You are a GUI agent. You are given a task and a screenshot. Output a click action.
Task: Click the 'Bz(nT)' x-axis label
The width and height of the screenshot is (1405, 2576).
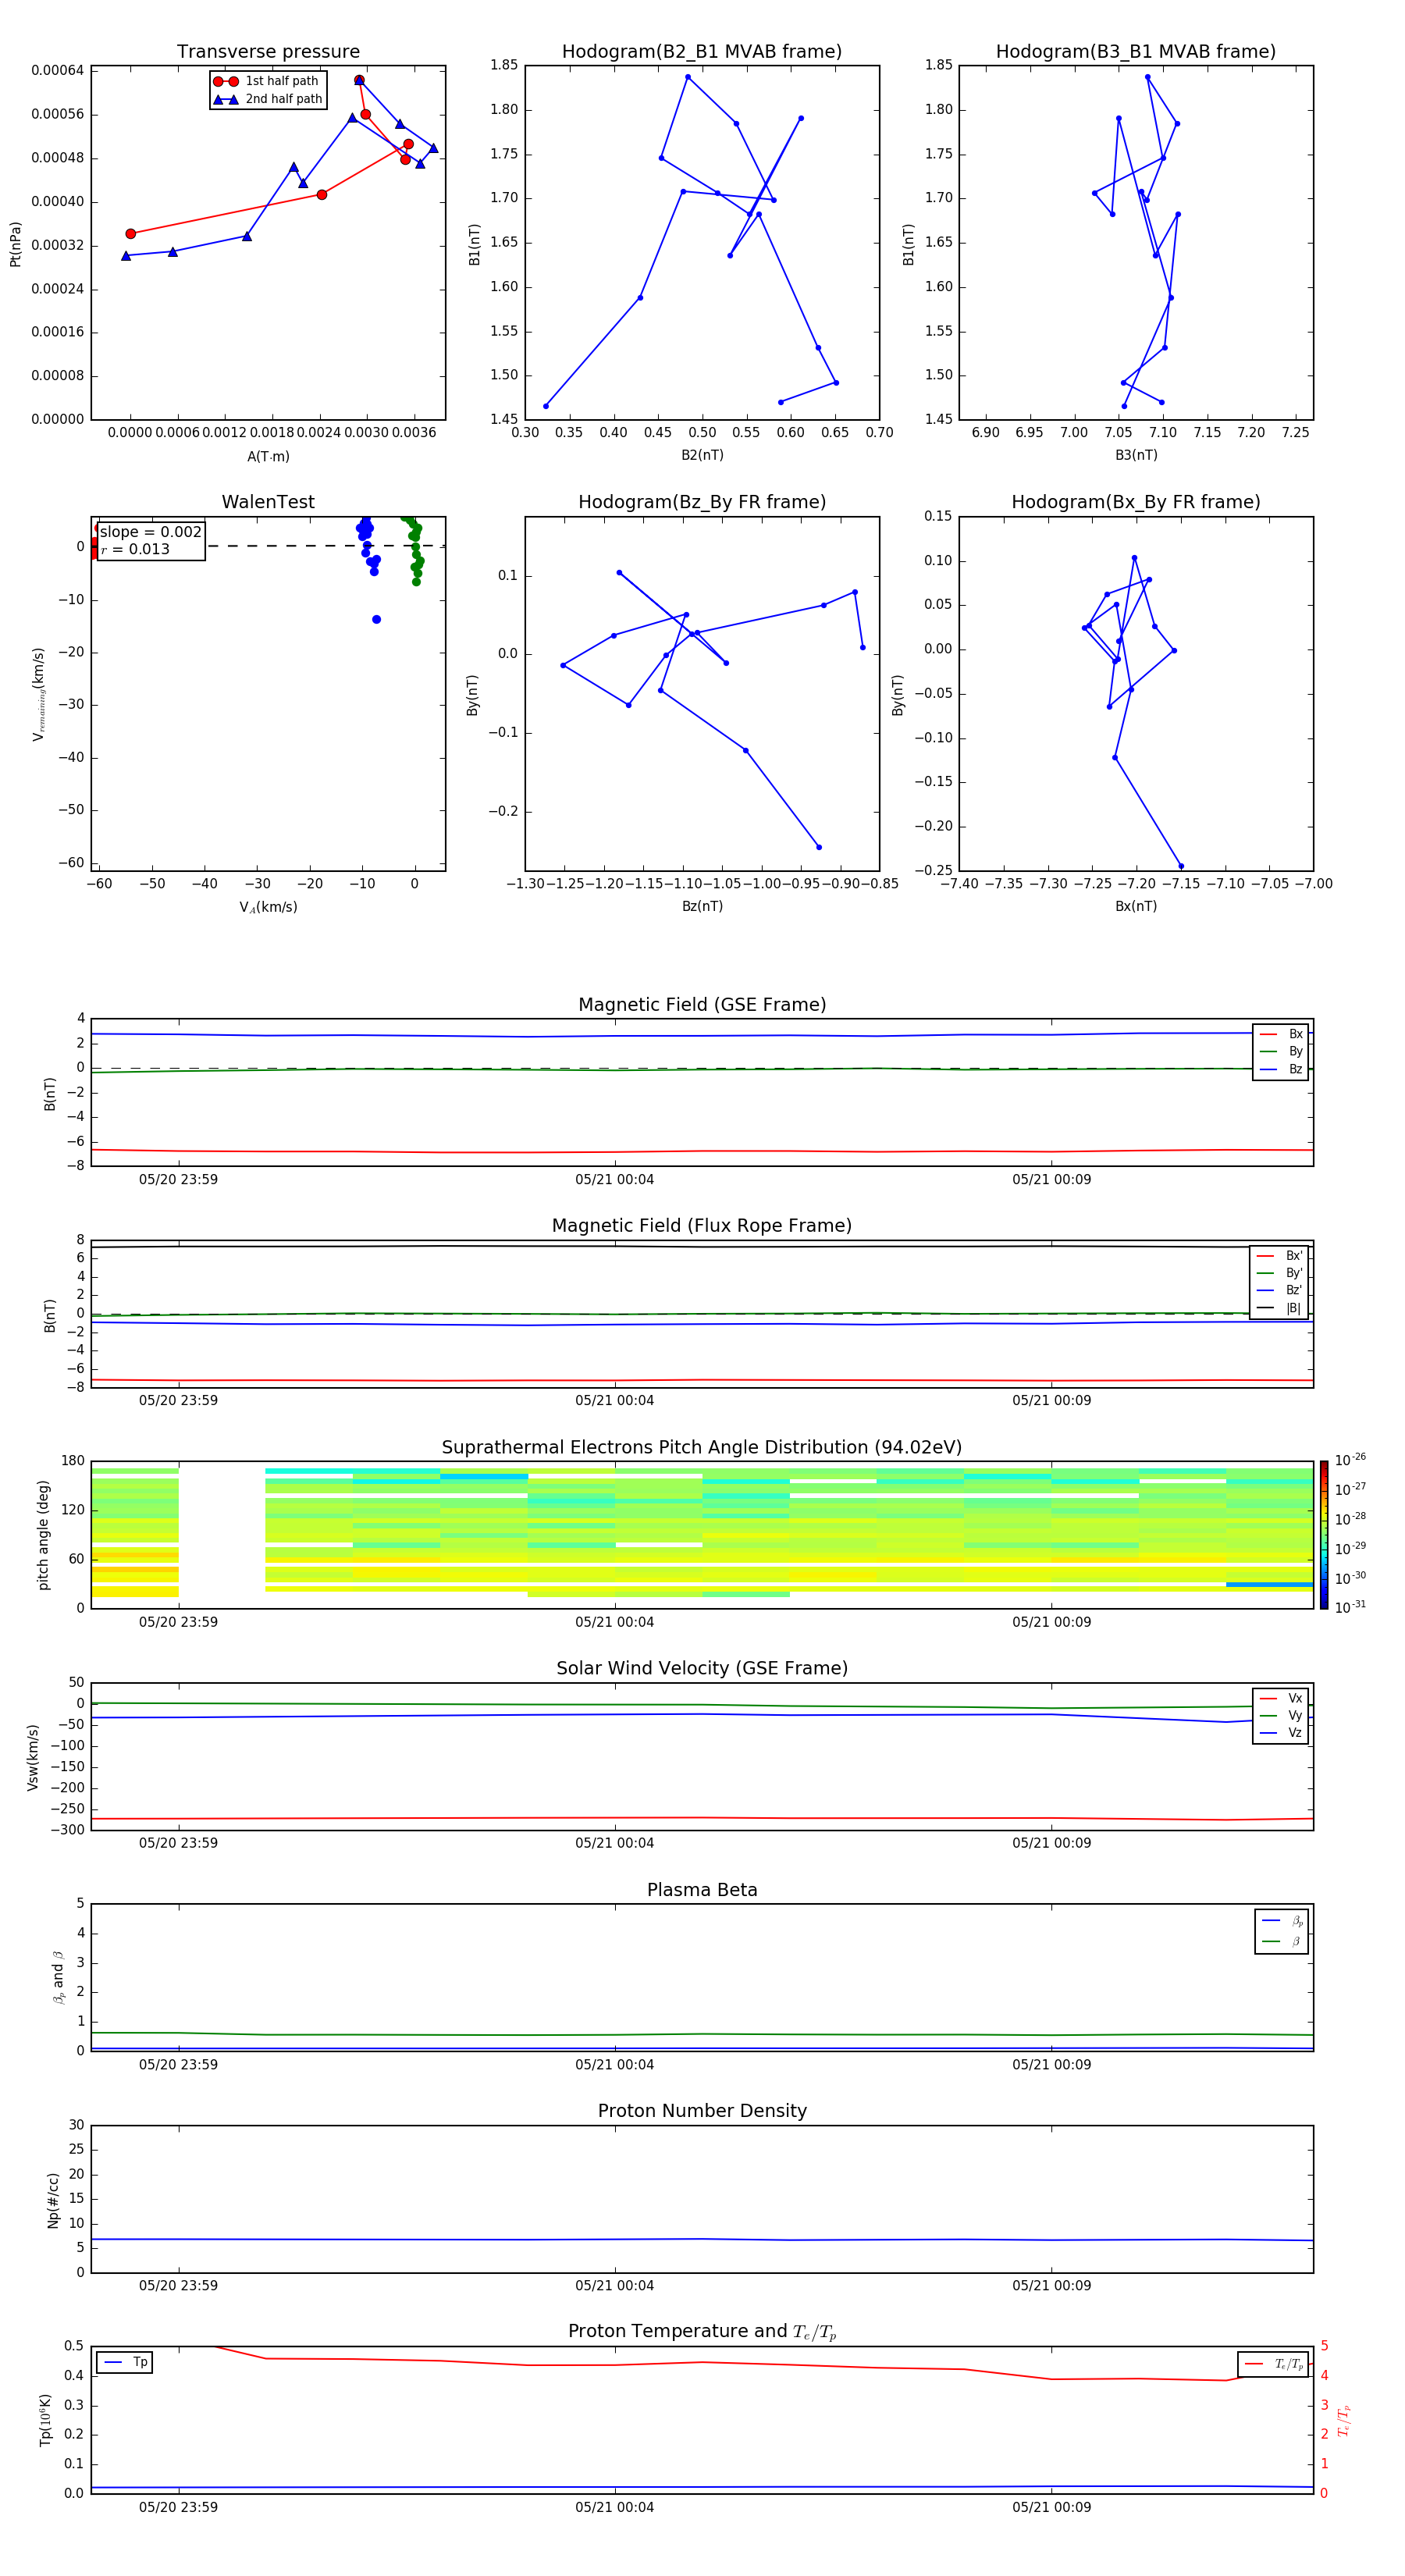click(702, 906)
